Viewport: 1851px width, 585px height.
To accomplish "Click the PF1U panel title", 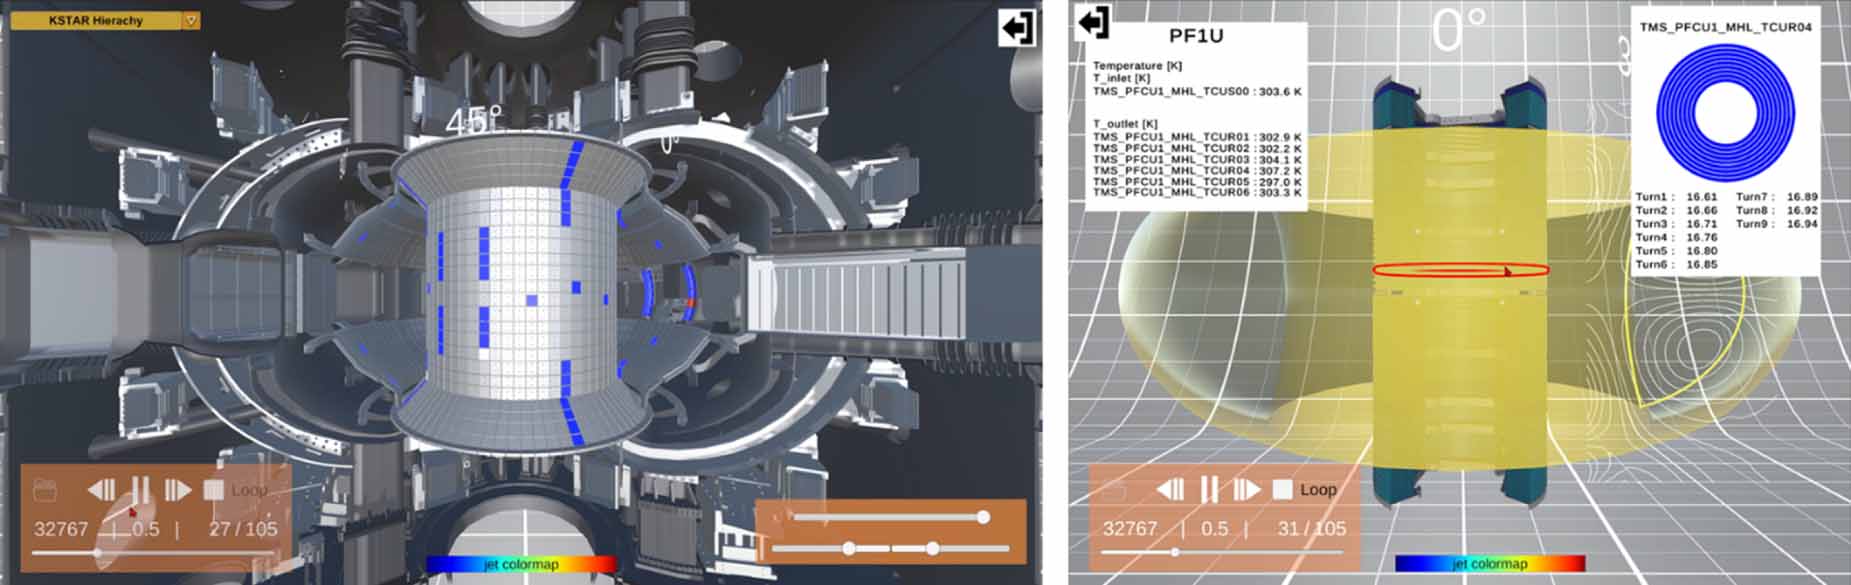I will [x=1196, y=36].
